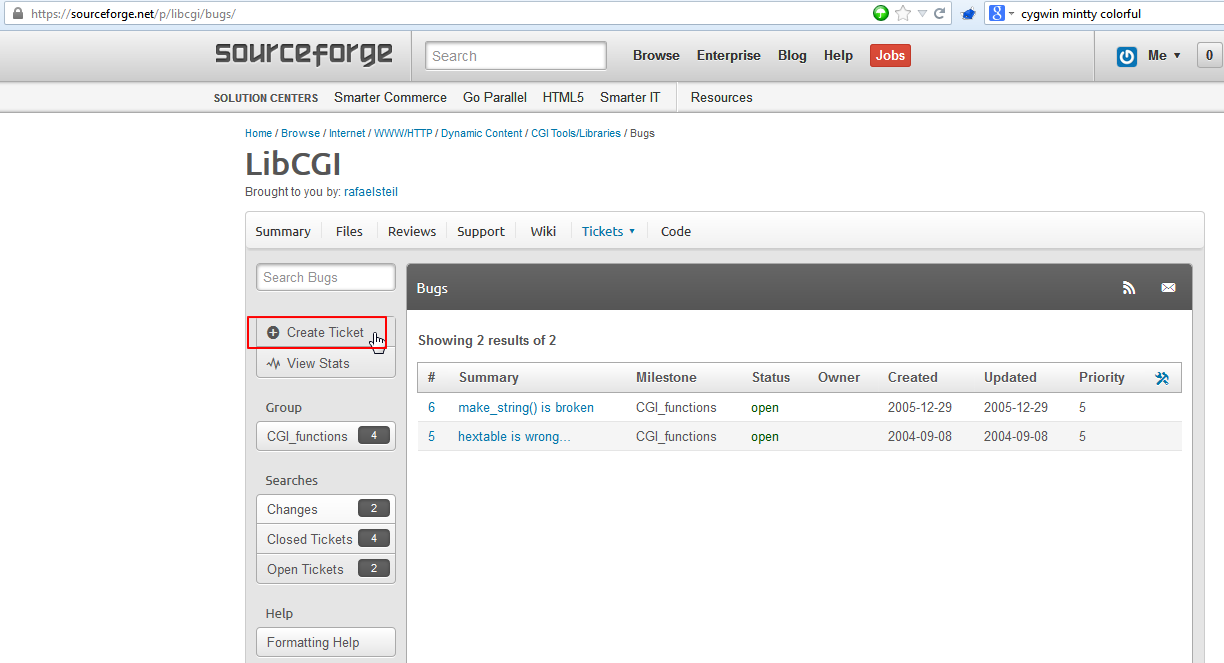Filter by CGI_functions group
Image resolution: width=1224 pixels, height=663 pixels.
click(326, 436)
